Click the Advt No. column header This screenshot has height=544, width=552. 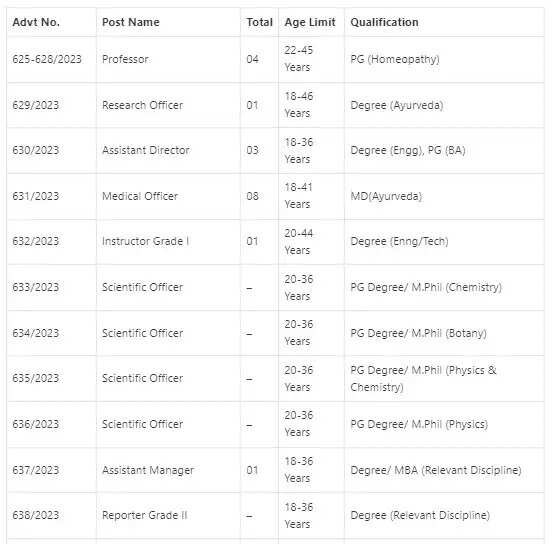pos(36,22)
